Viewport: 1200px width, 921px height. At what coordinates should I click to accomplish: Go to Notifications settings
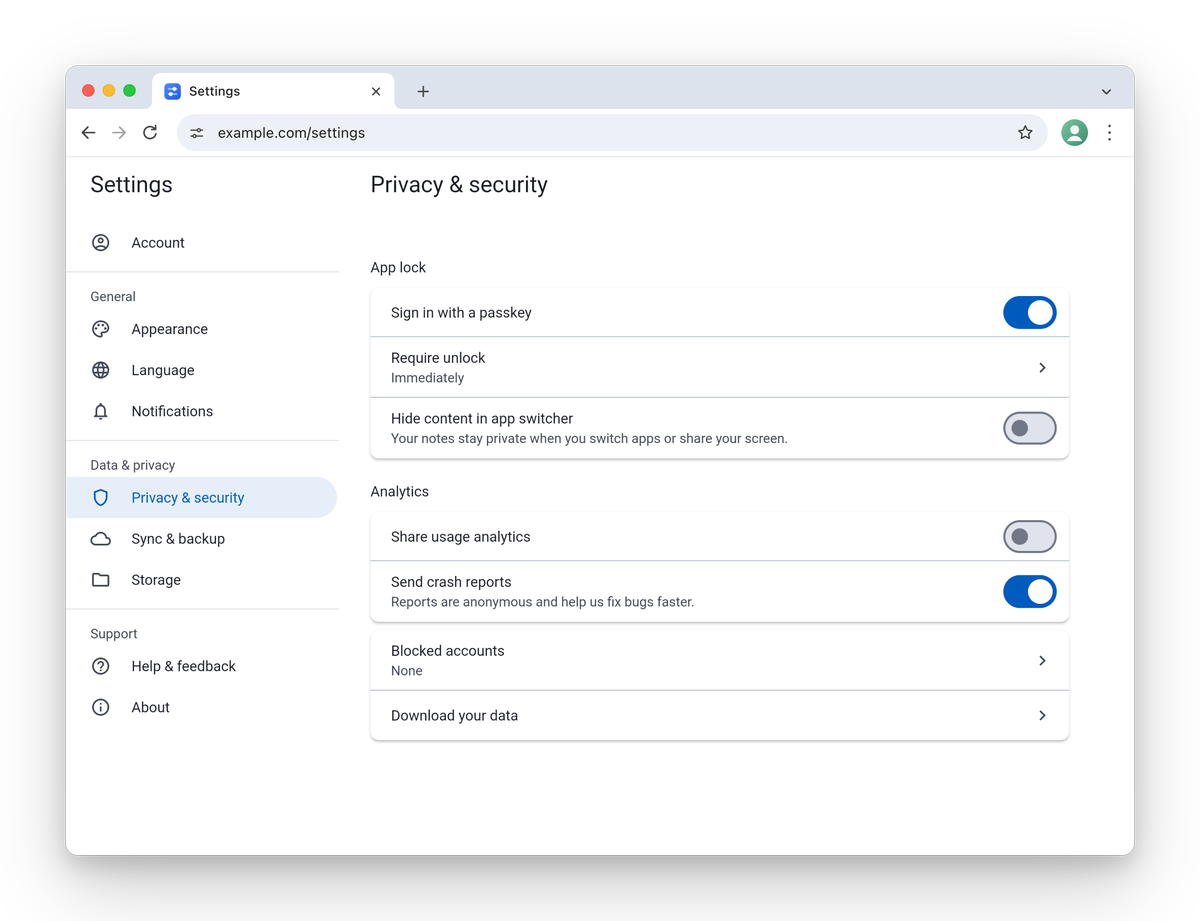click(x=202, y=411)
